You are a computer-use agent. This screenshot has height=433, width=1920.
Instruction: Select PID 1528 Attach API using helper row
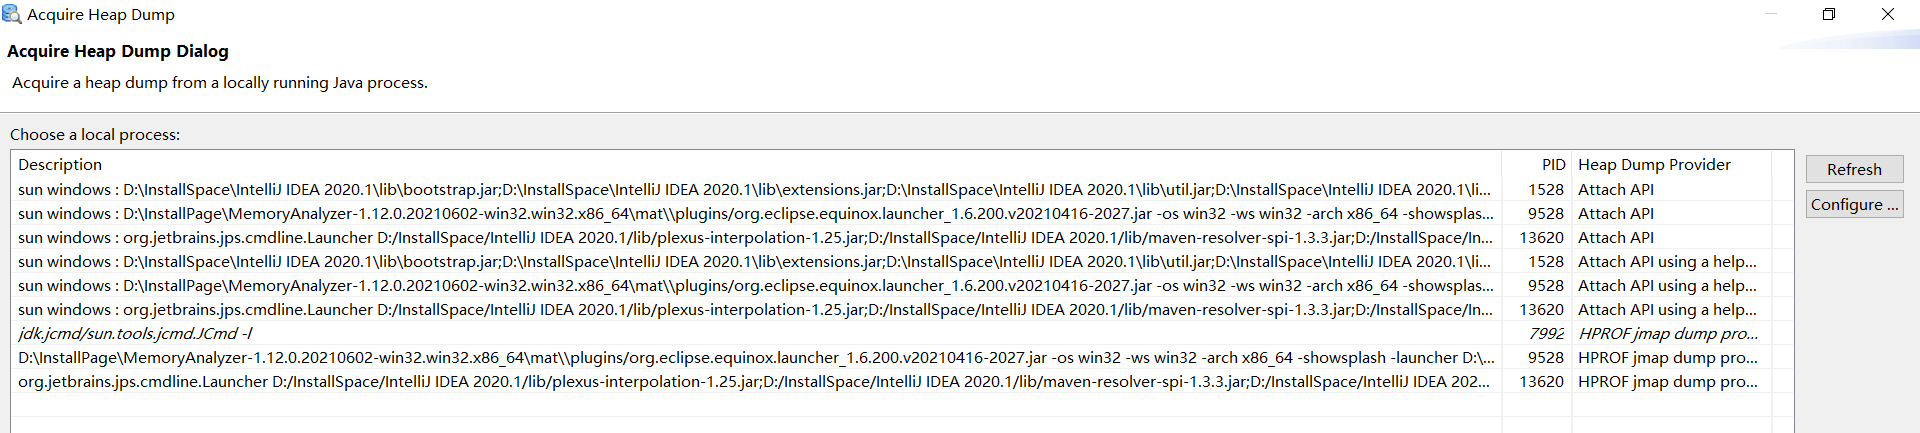point(700,262)
